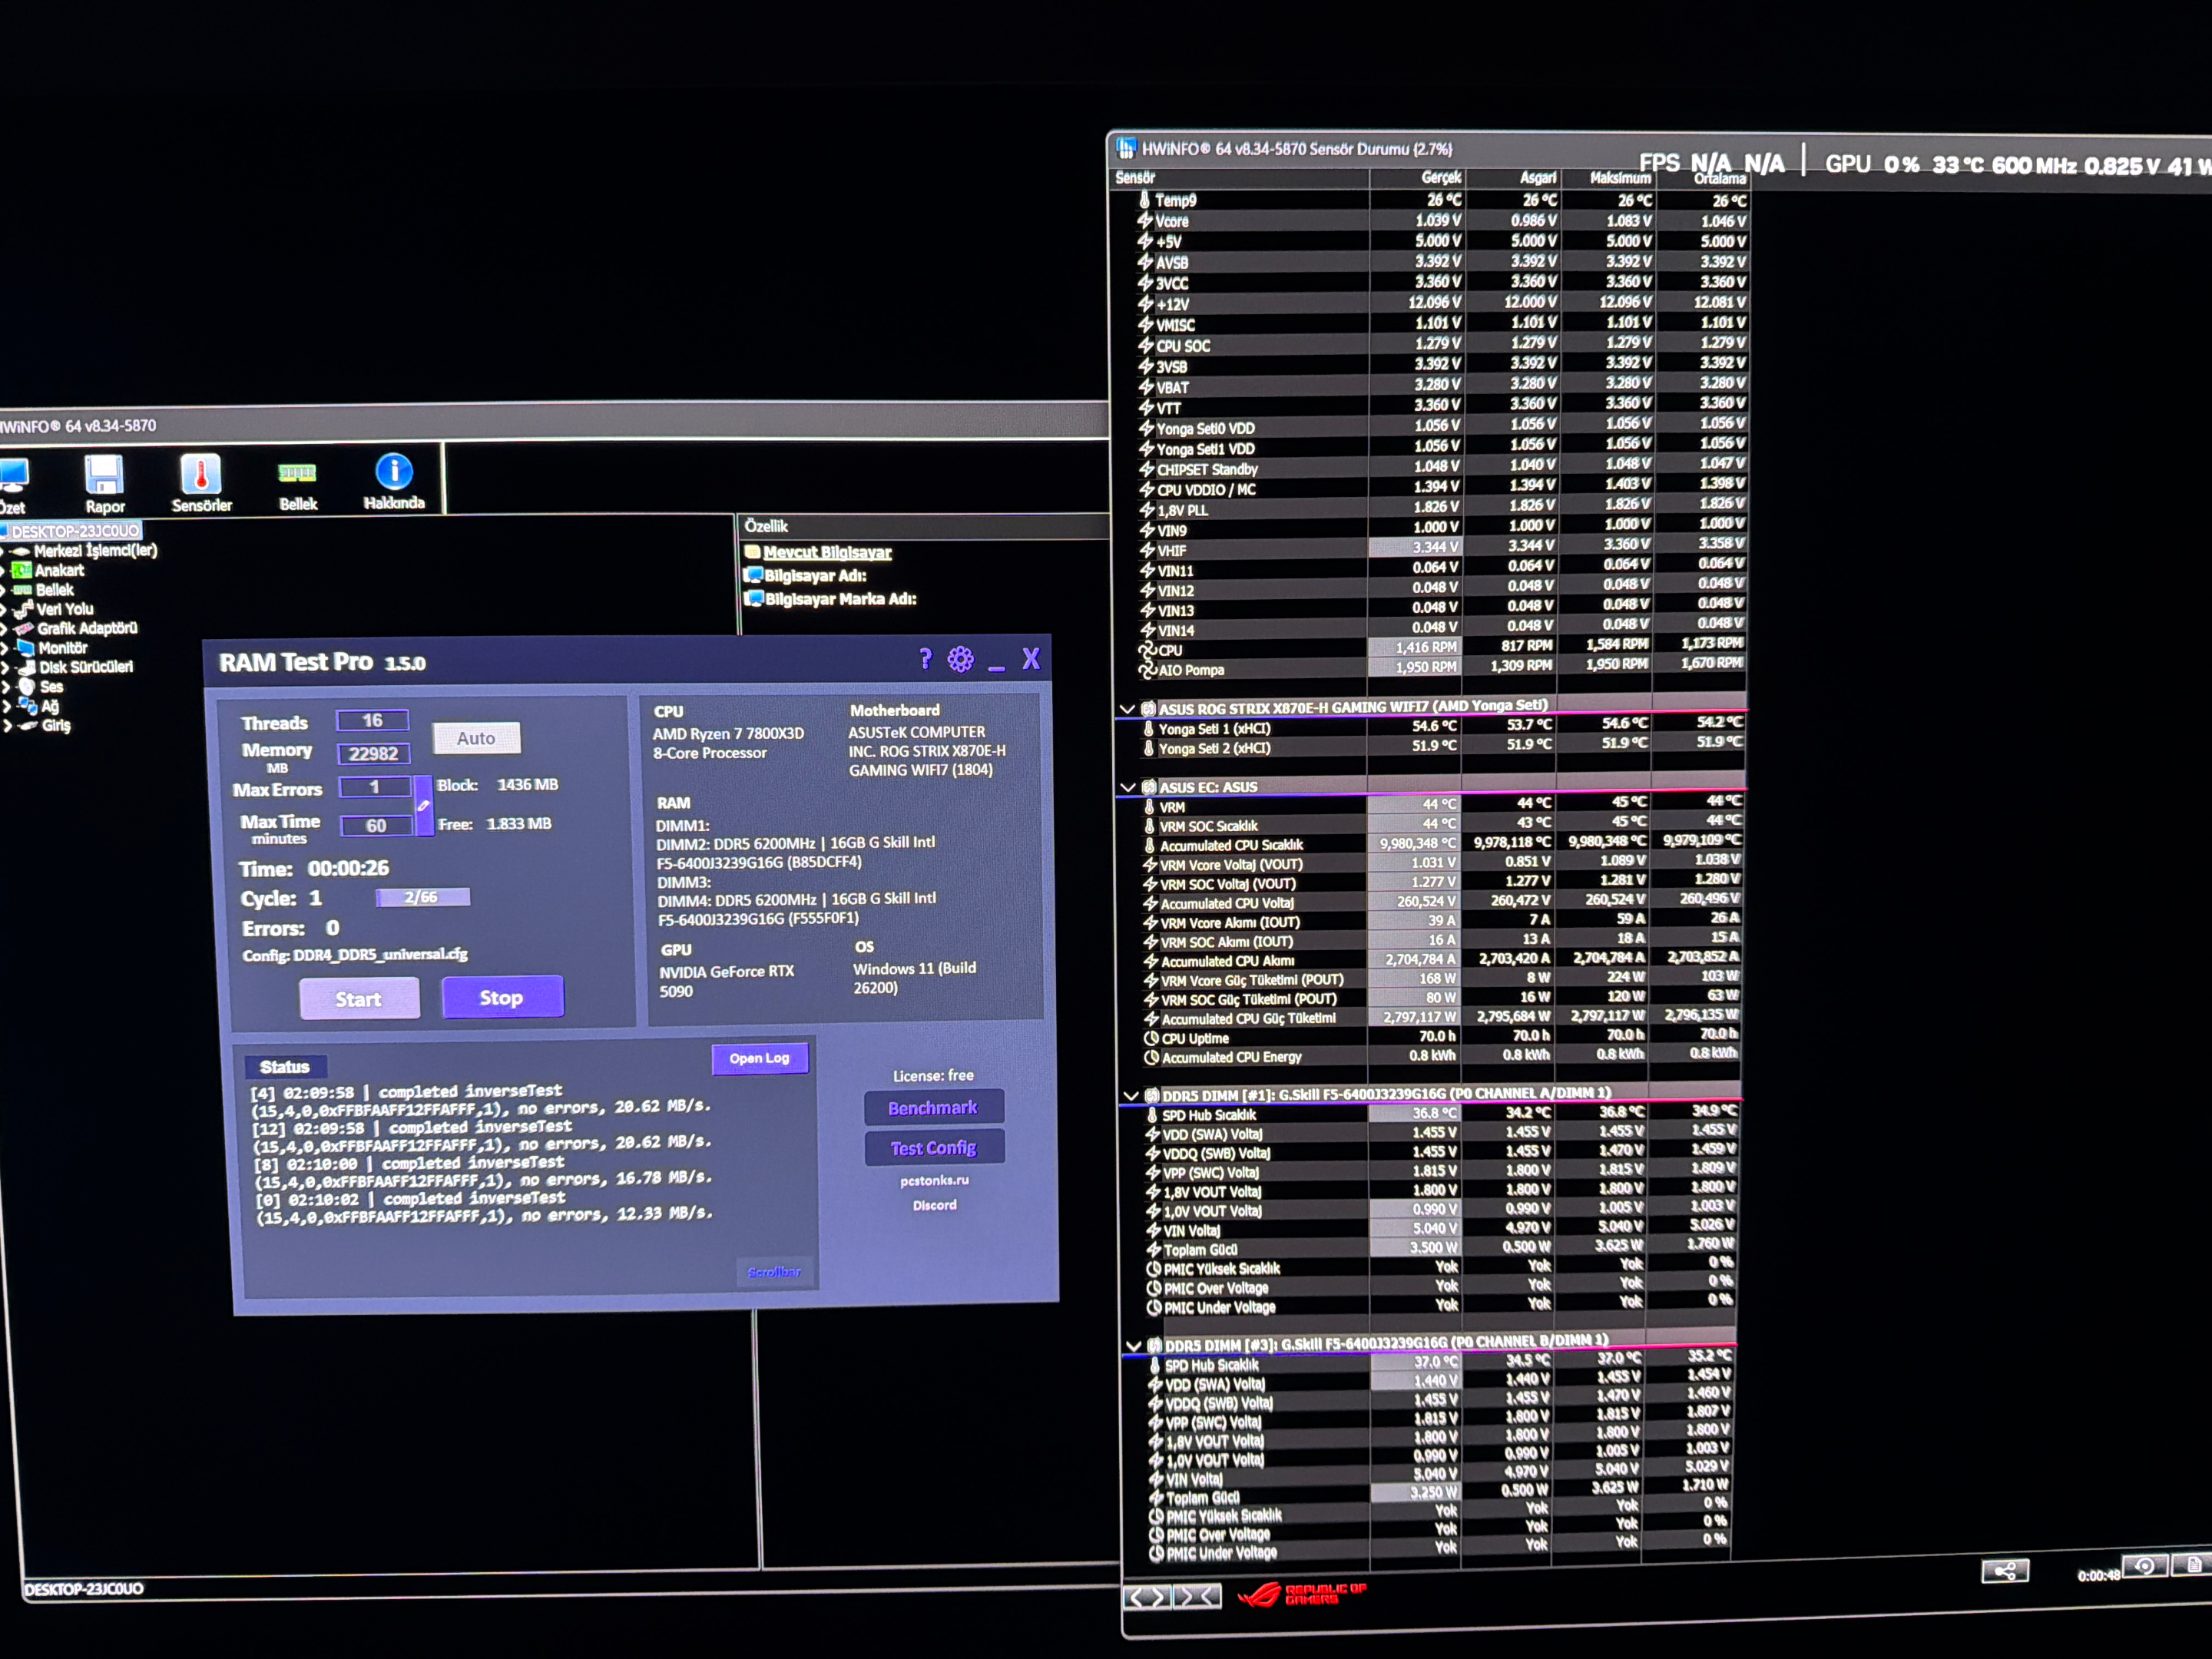Click the Scrollbar control in Status panel

[x=774, y=1272]
